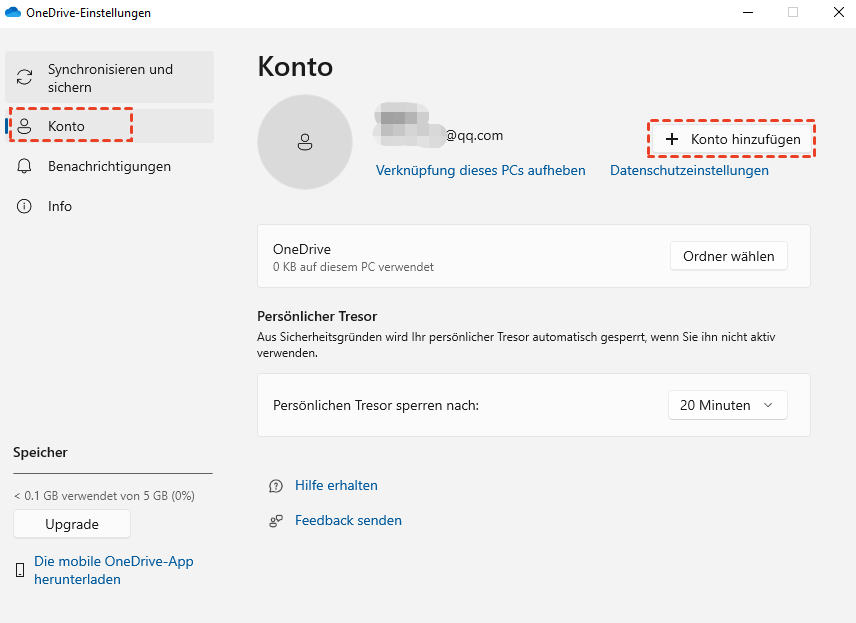Click the sync arrows icon in sidebar
Image resolution: width=856 pixels, height=623 pixels.
click(25, 78)
